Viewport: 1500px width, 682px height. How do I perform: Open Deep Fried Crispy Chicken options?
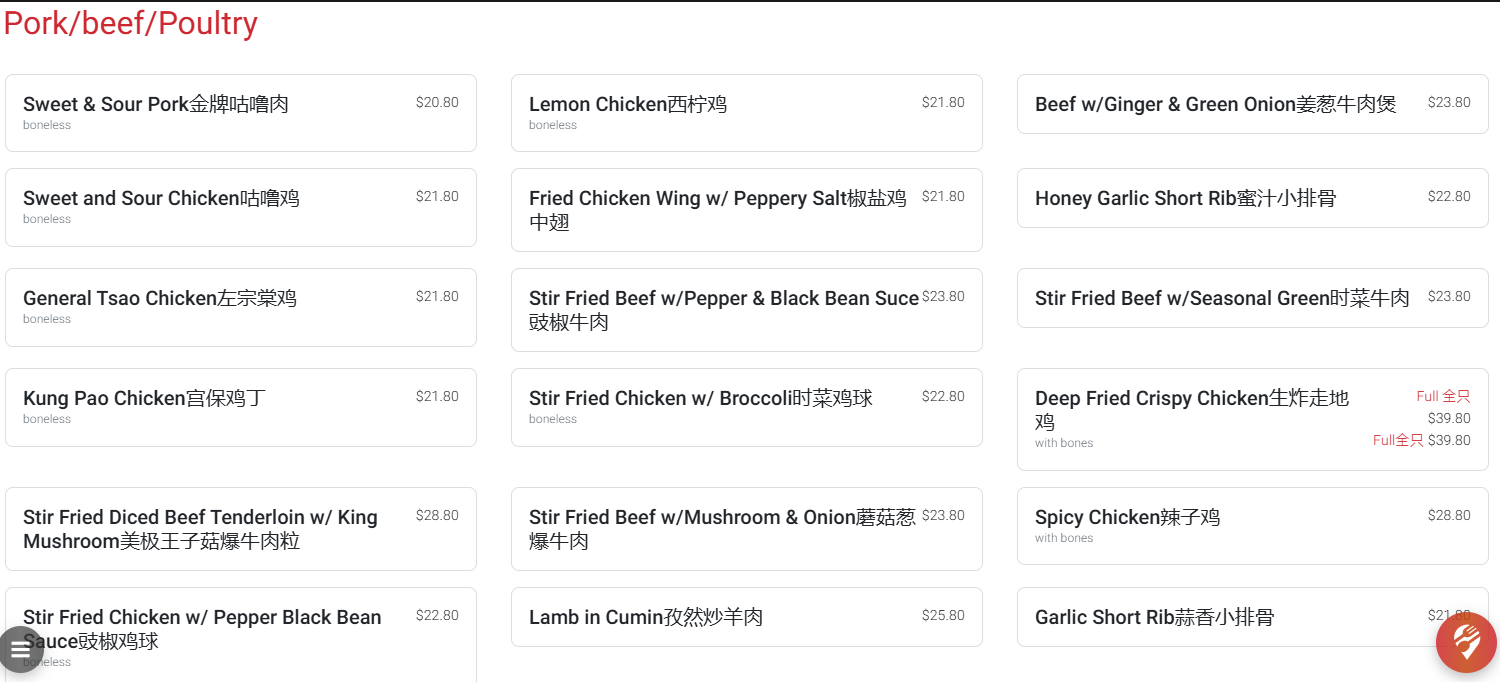click(x=1252, y=419)
